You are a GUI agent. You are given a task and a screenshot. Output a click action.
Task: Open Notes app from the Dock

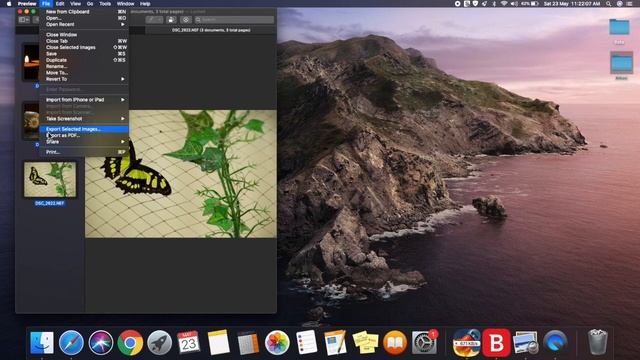click(218, 342)
